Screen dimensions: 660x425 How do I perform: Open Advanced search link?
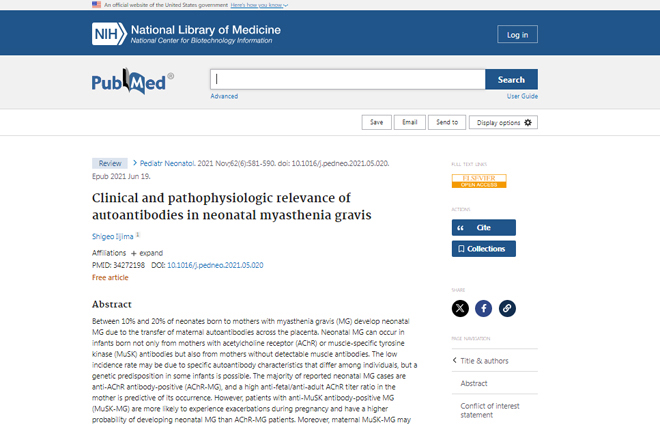pos(224,96)
